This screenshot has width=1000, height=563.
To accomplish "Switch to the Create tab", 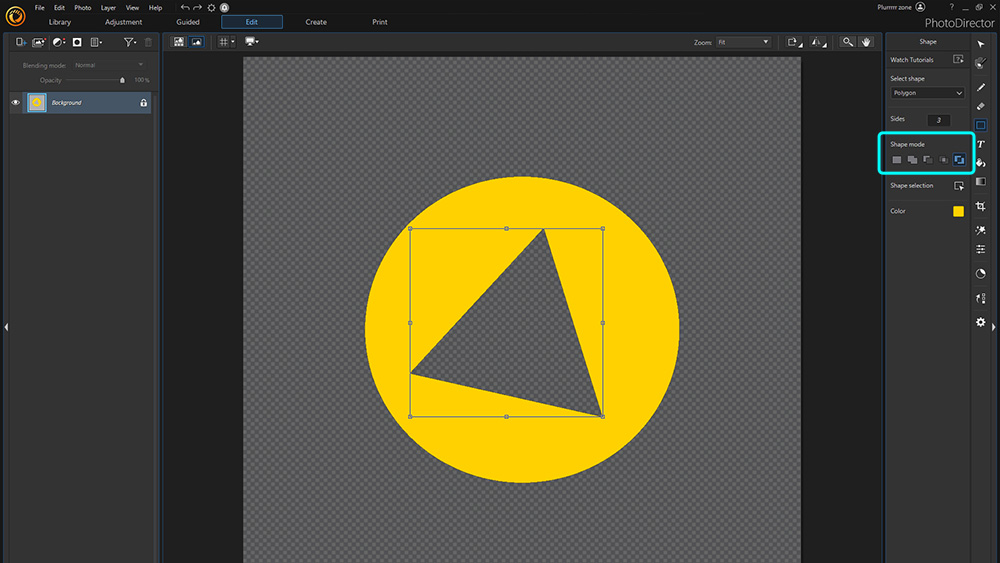I will (x=316, y=22).
